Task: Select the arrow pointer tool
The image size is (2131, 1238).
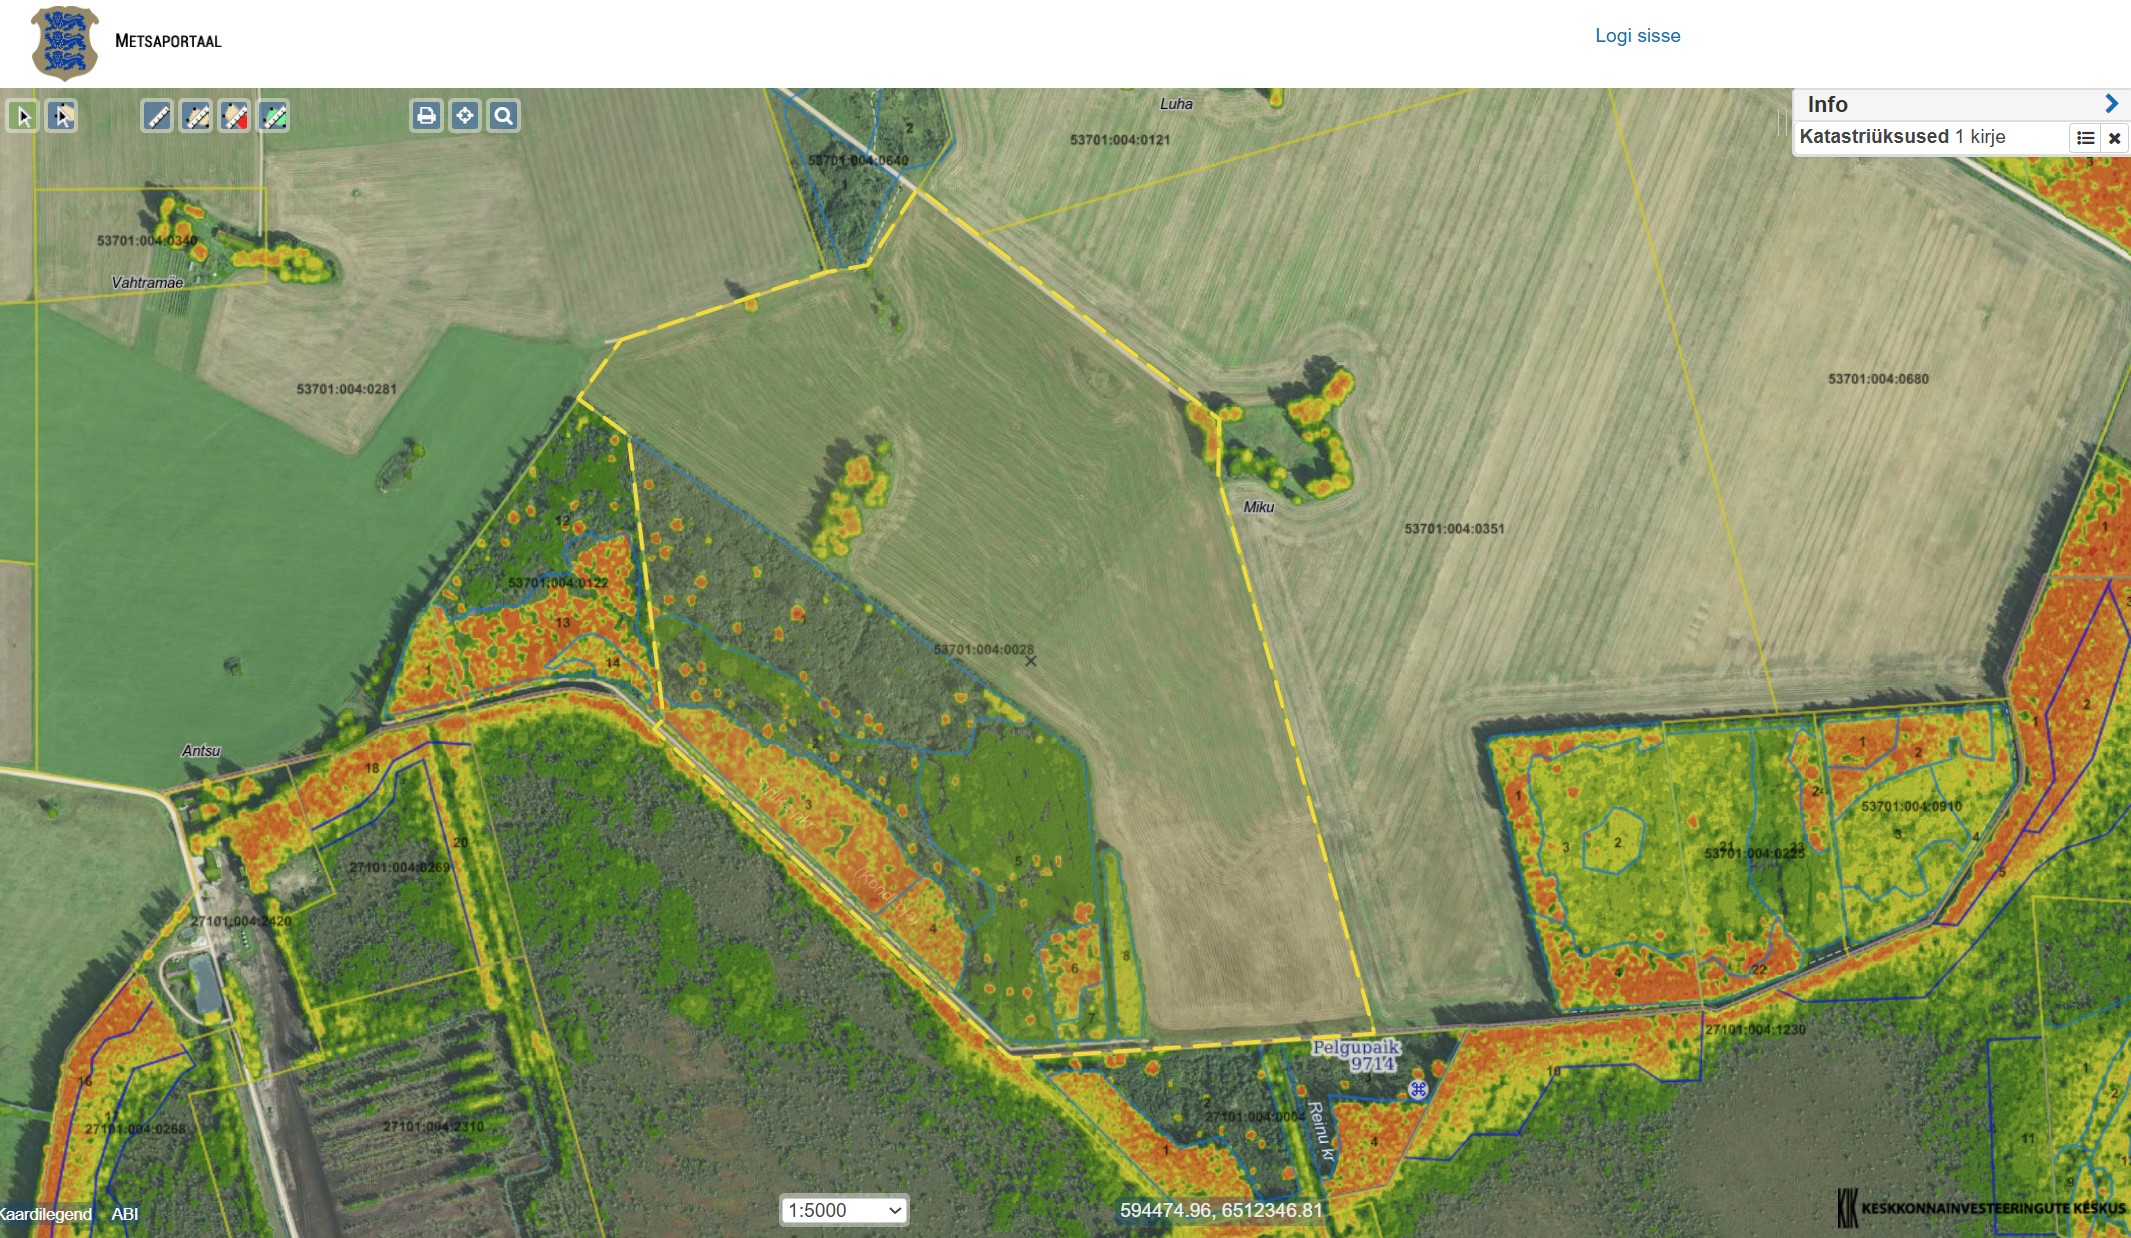Action: click(x=23, y=117)
